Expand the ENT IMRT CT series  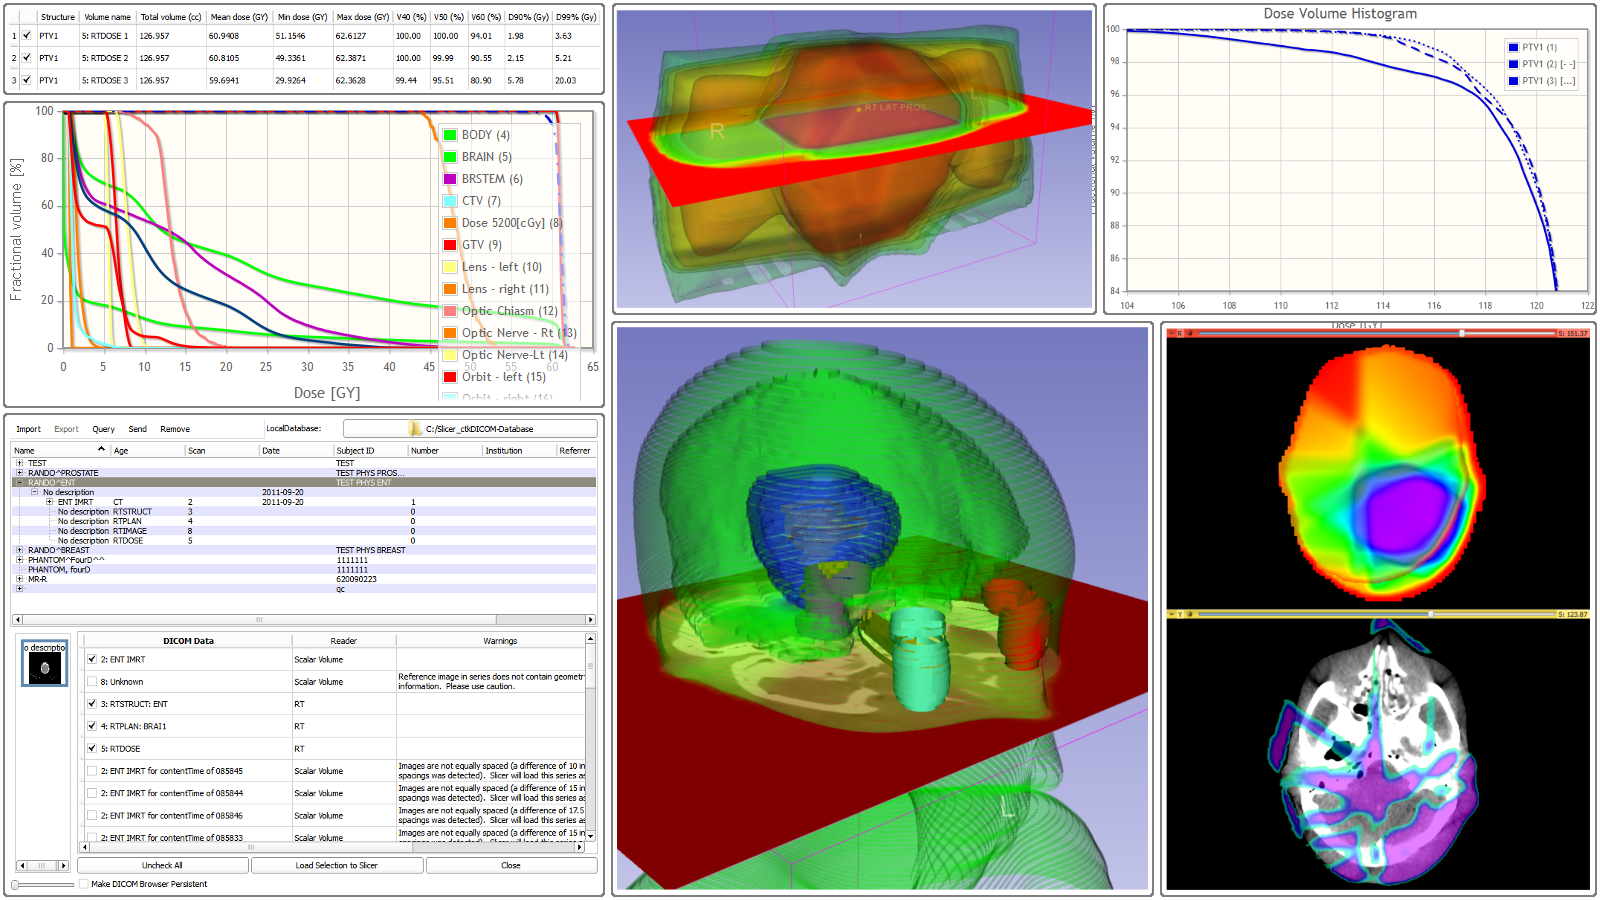49,502
